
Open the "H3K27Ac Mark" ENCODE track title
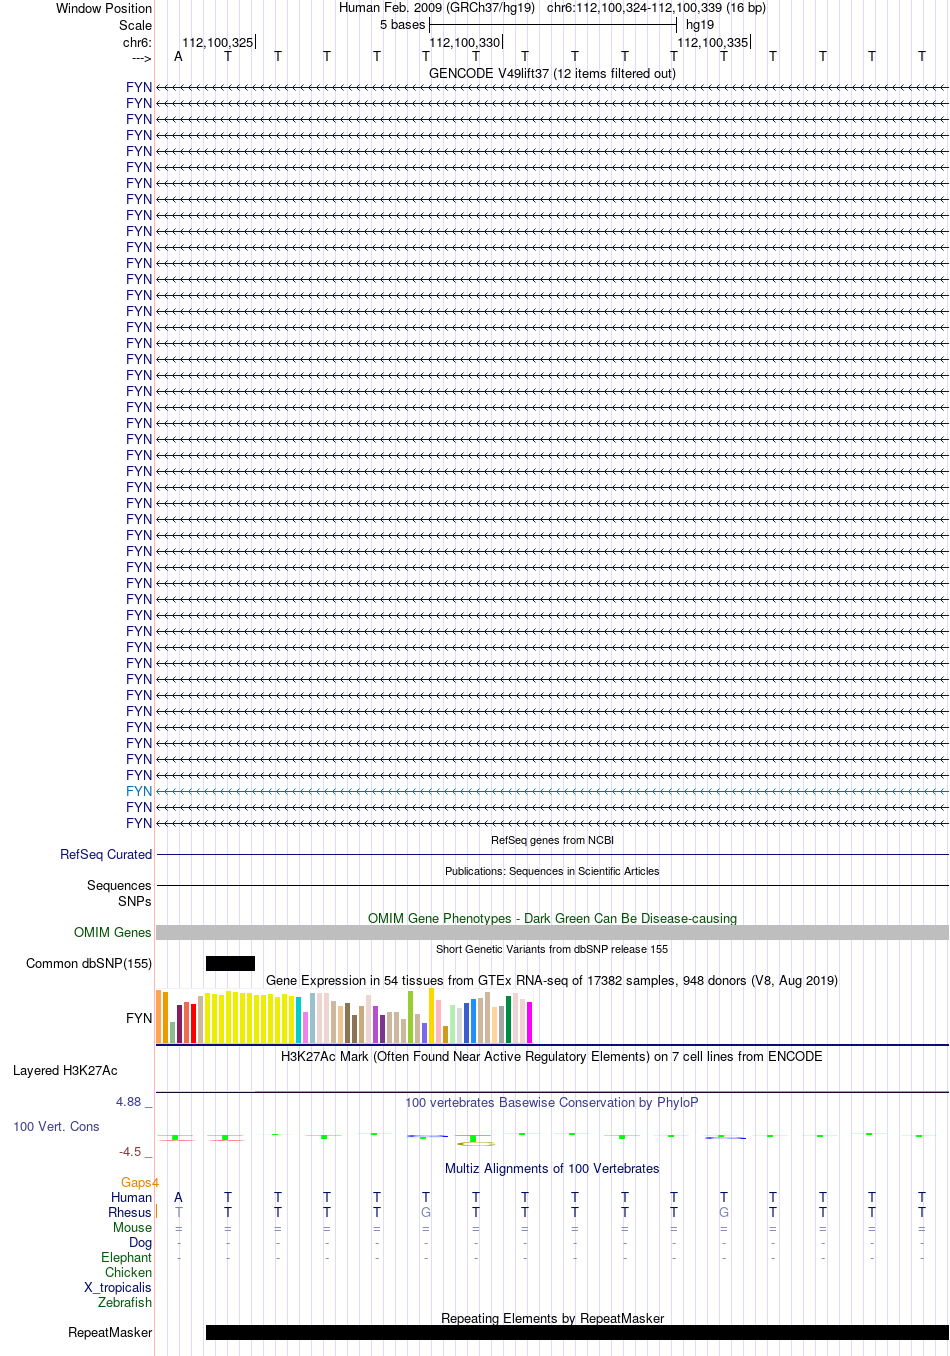(552, 1056)
